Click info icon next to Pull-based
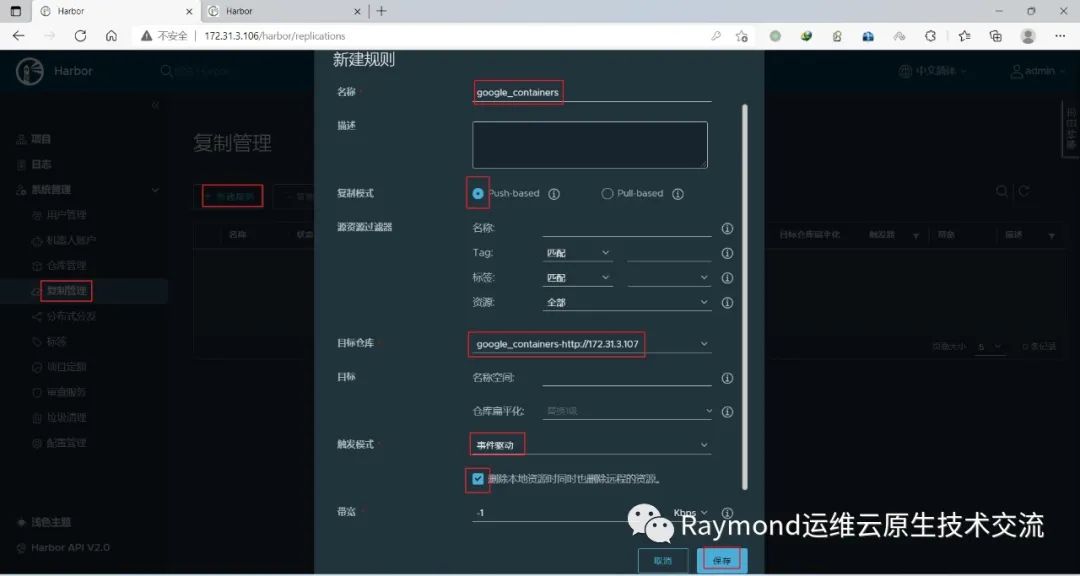This screenshot has height=576, width=1080. pyautogui.click(x=678, y=194)
